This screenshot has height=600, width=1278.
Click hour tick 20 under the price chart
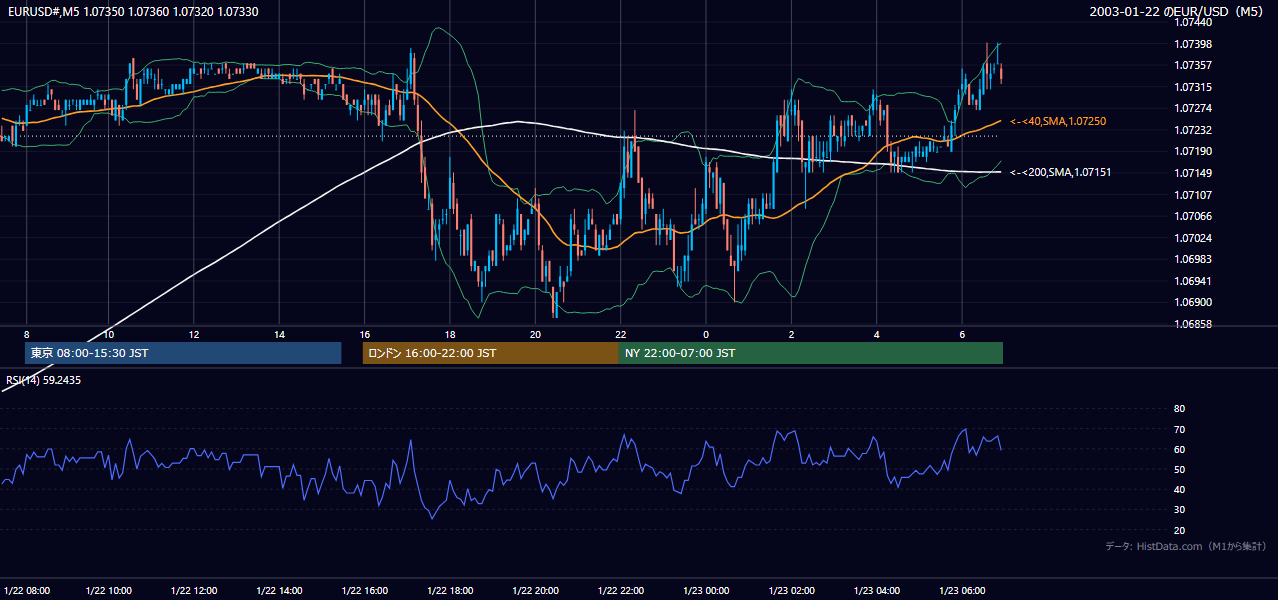[536, 334]
